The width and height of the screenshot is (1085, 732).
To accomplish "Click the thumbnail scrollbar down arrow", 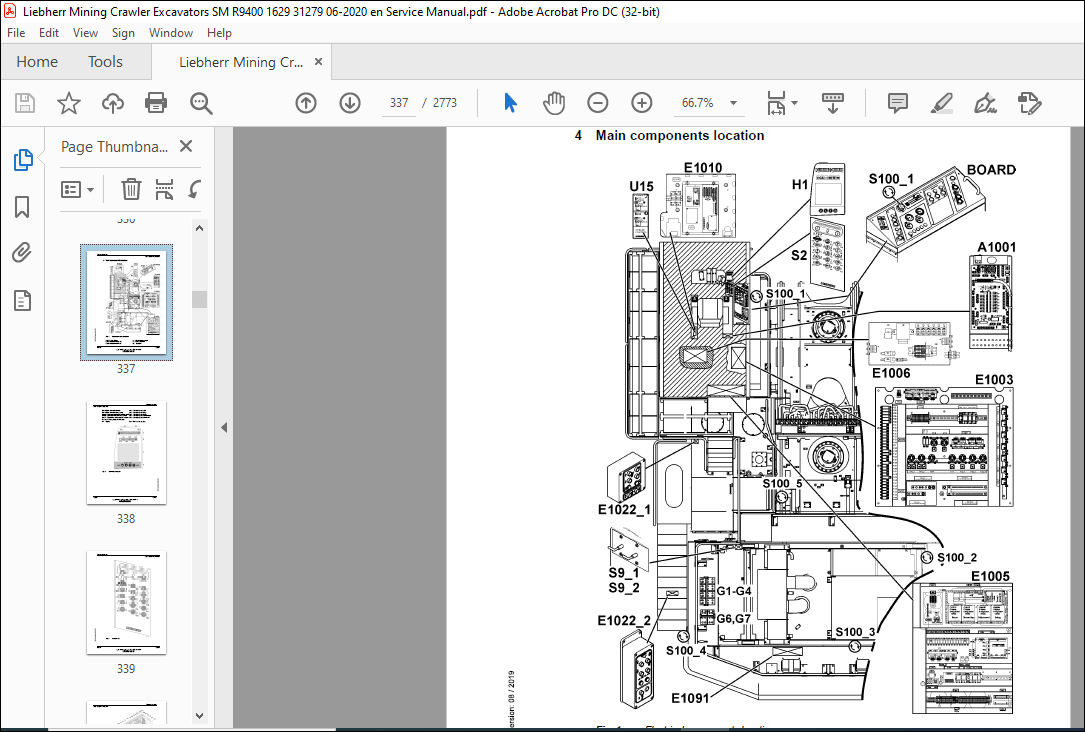I will tap(199, 715).
